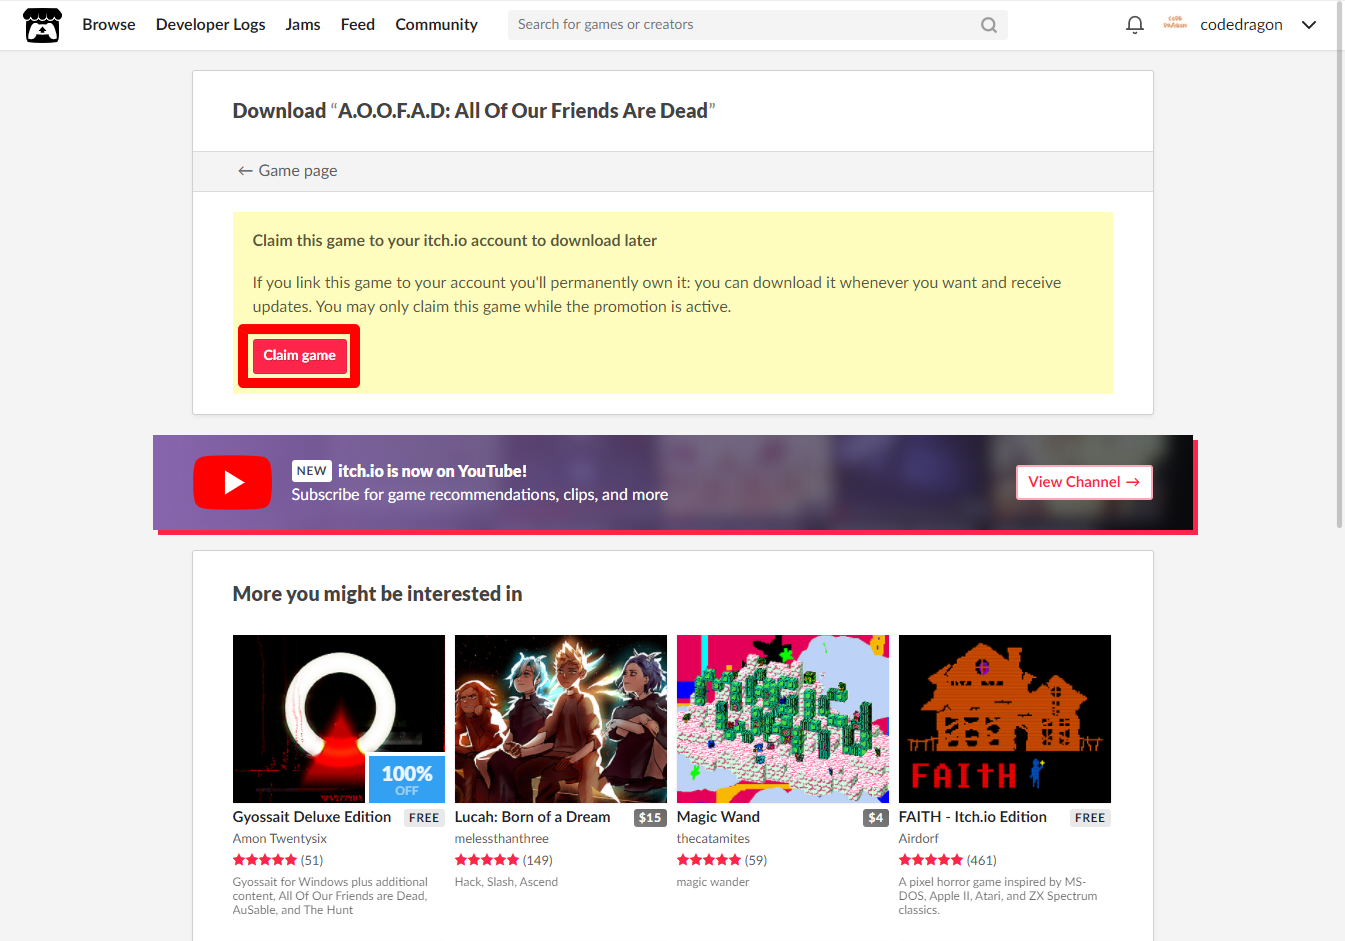Open the A.O.O.F.A.D game title link
The image size is (1345, 941).
pyautogui.click(x=523, y=111)
